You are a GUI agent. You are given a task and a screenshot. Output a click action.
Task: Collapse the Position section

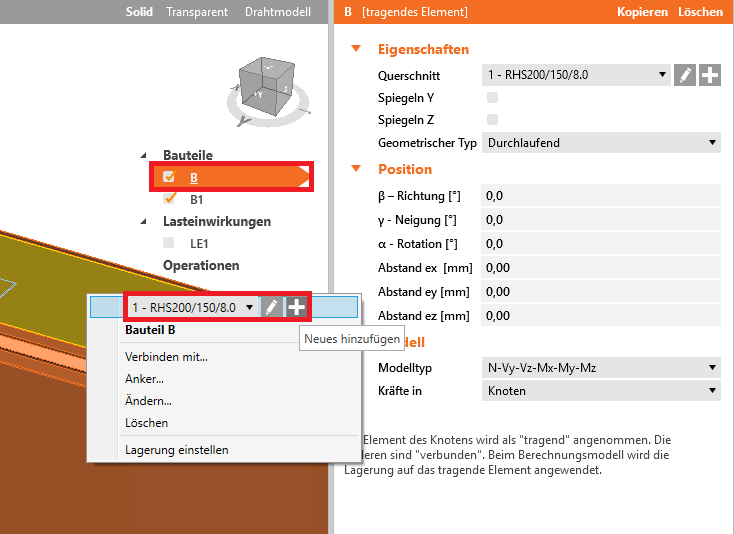point(356,168)
